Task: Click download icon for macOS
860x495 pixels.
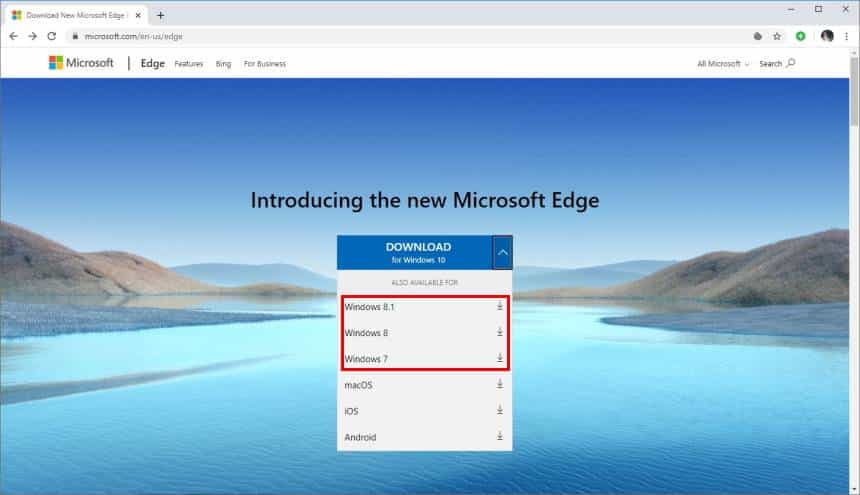Action: click(500, 384)
